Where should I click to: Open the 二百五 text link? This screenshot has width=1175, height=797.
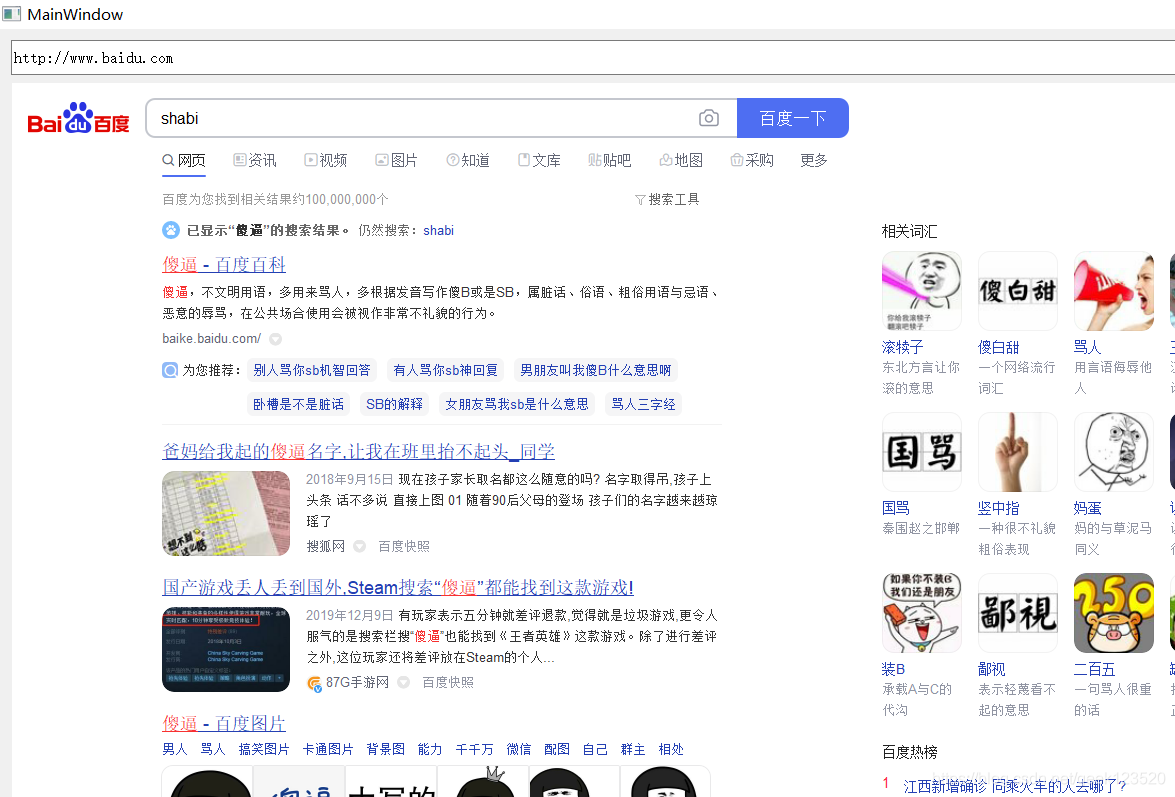point(1095,669)
